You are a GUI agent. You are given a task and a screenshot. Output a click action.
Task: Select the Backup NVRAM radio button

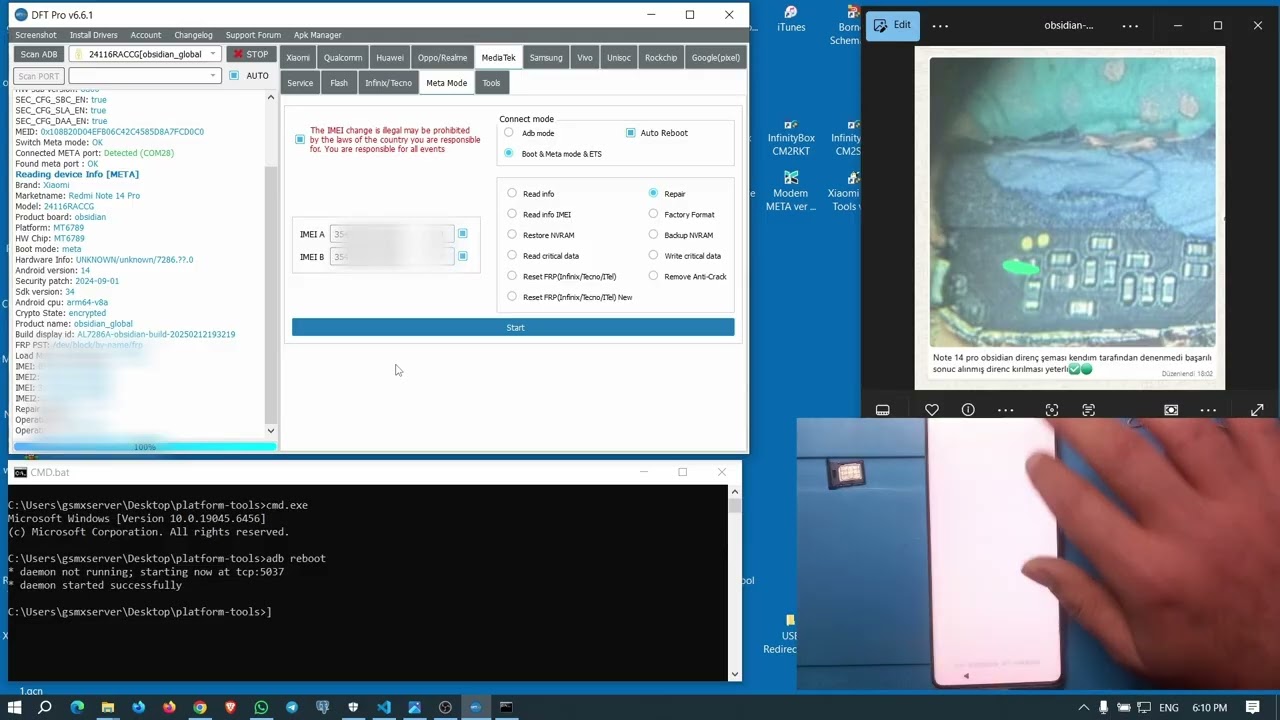[x=653, y=235]
